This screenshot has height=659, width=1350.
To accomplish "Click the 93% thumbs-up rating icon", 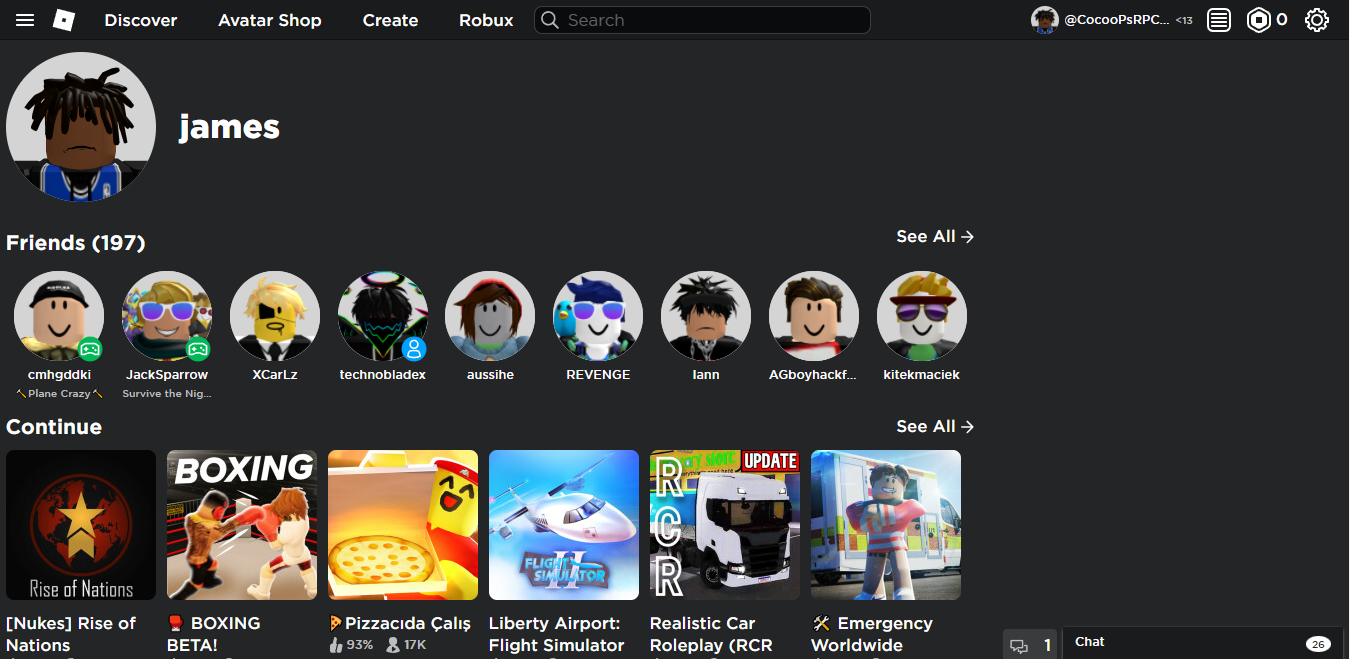I will pyautogui.click(x=336, y=645).
